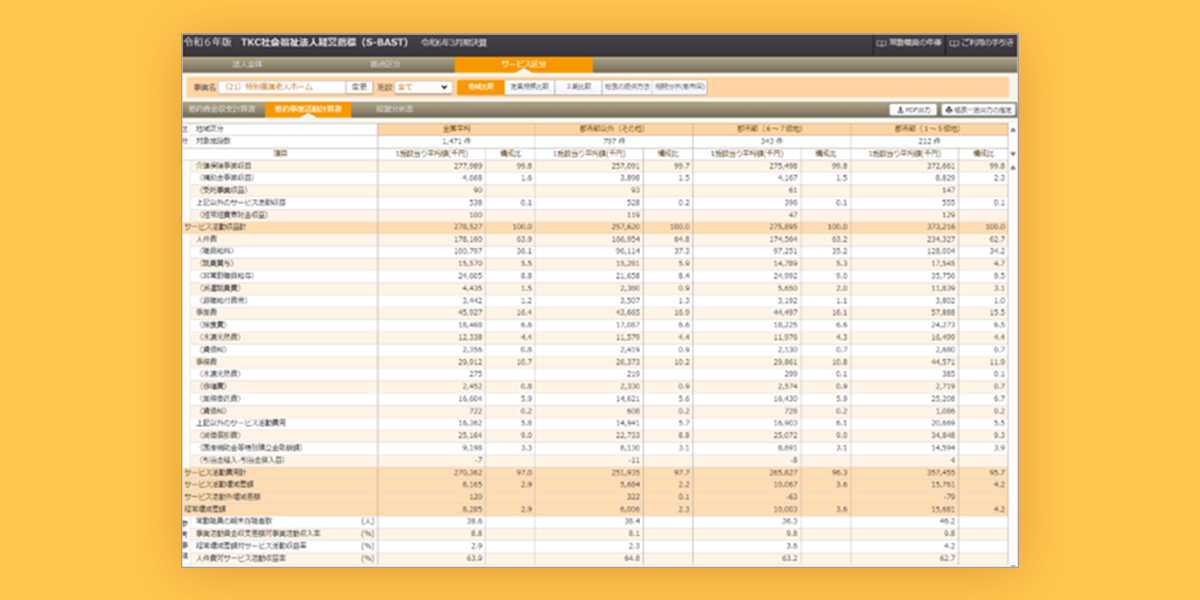The image size is (1200, 600).
Task: Click the value 373,216 in the revenue total row
Action: (943, 227)
